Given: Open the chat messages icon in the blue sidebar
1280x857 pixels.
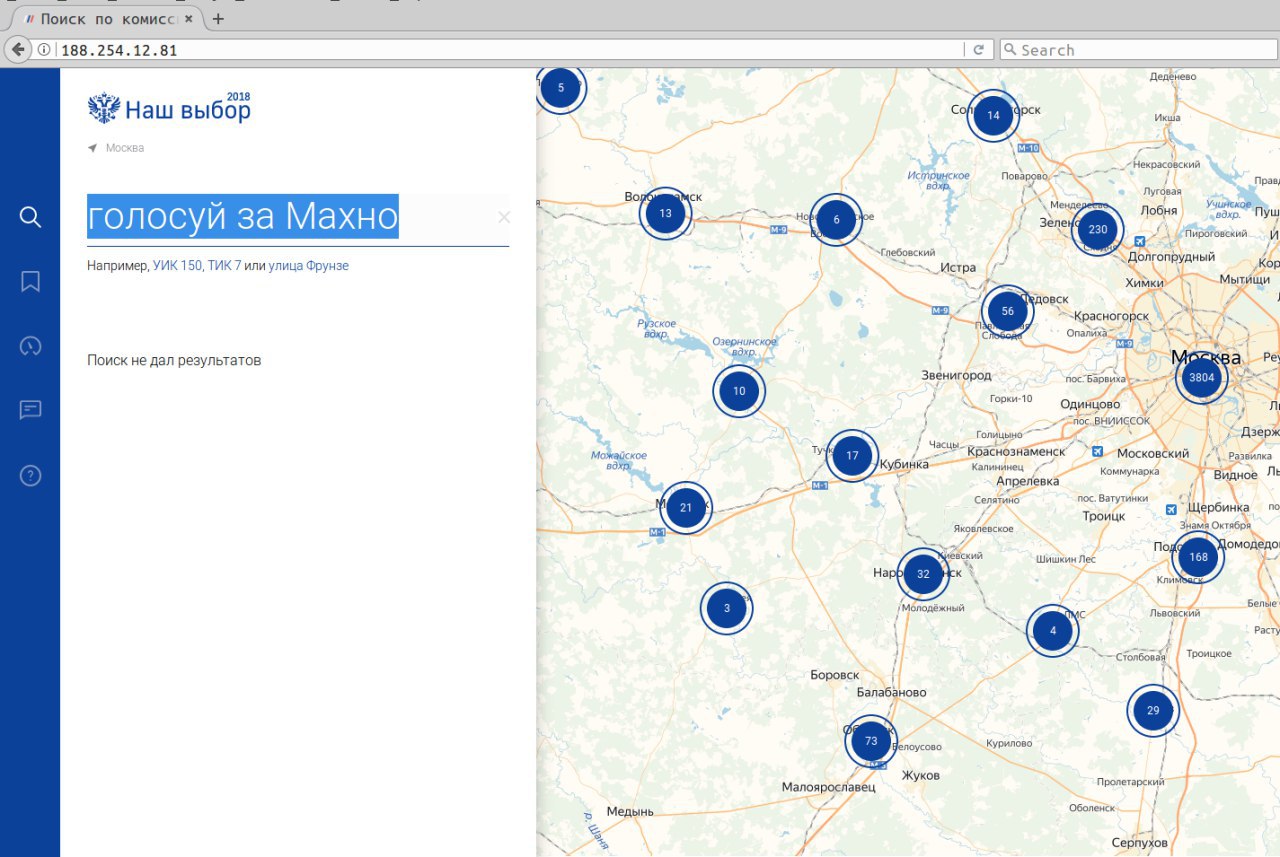Looking at the screenshot, I should pyautogui.click(x=30, y=410).
